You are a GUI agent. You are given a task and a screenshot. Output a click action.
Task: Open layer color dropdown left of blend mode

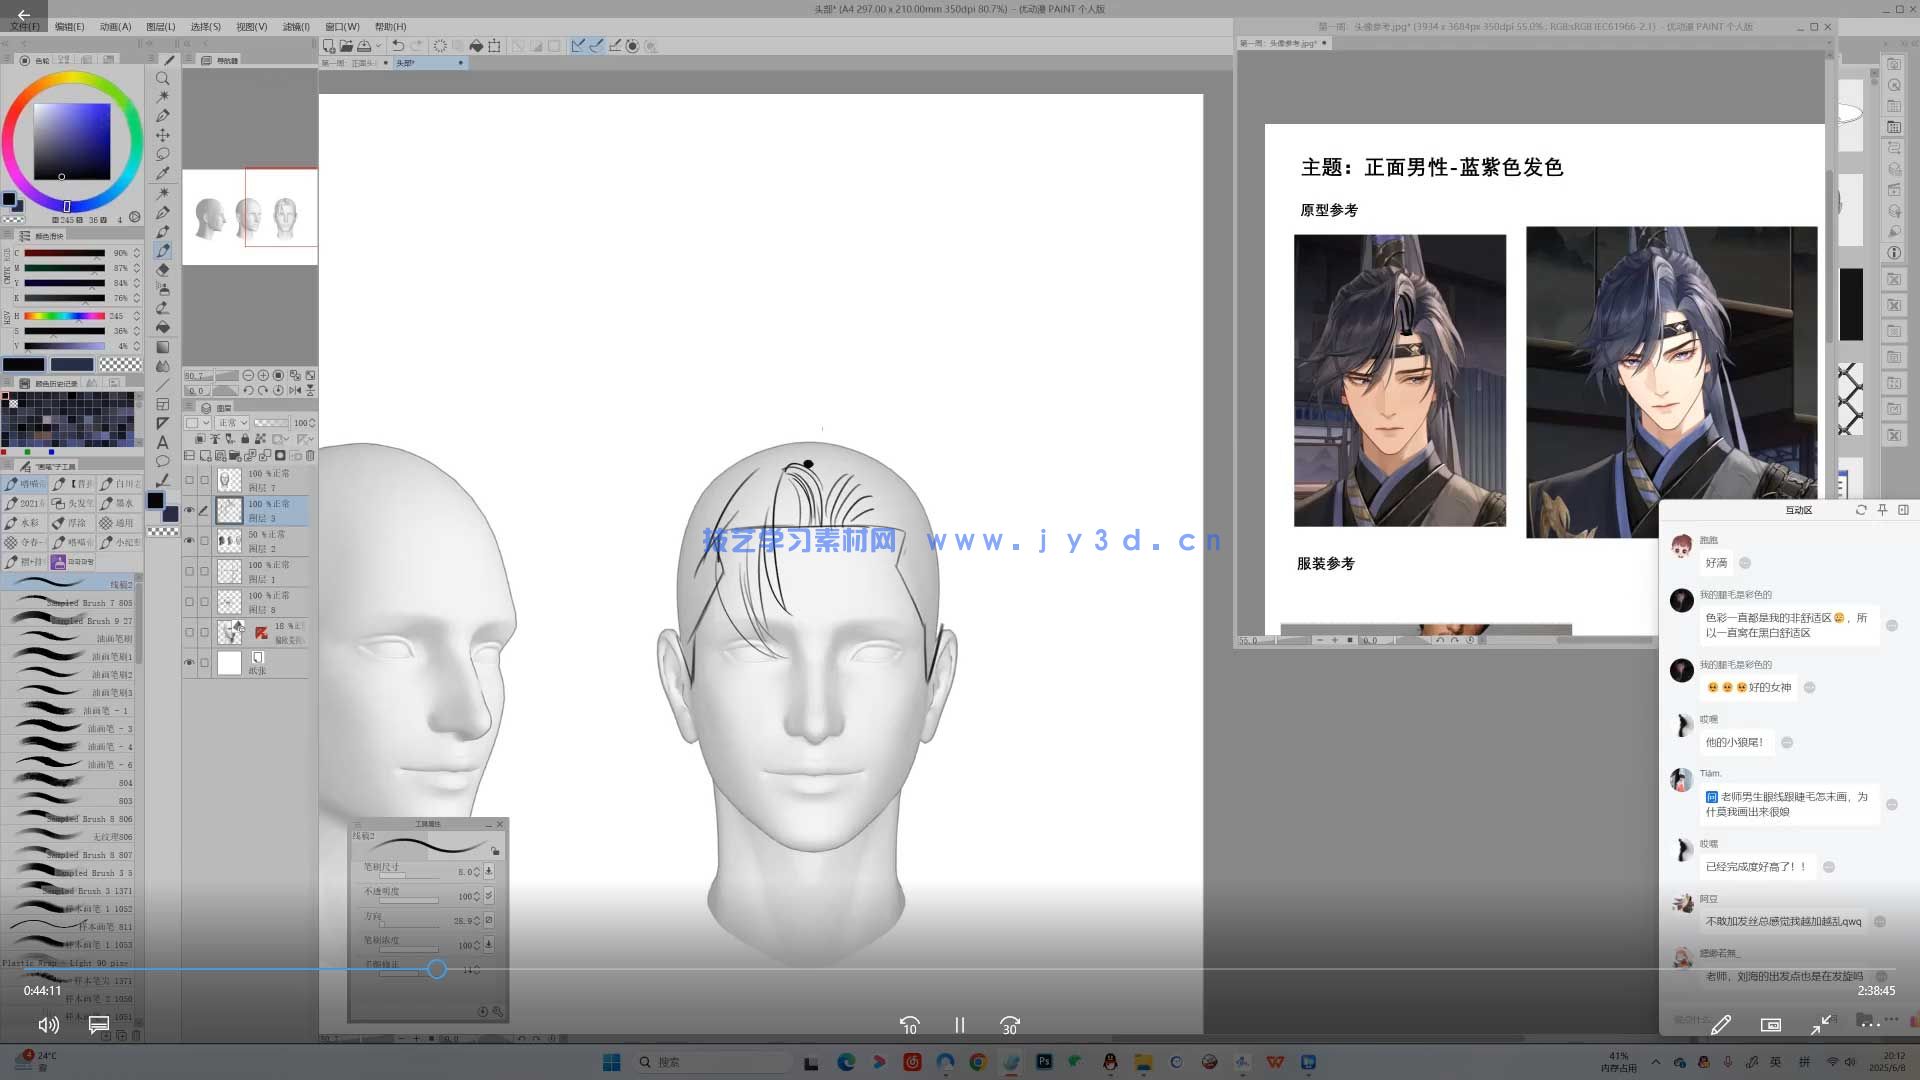coord(197,423)
